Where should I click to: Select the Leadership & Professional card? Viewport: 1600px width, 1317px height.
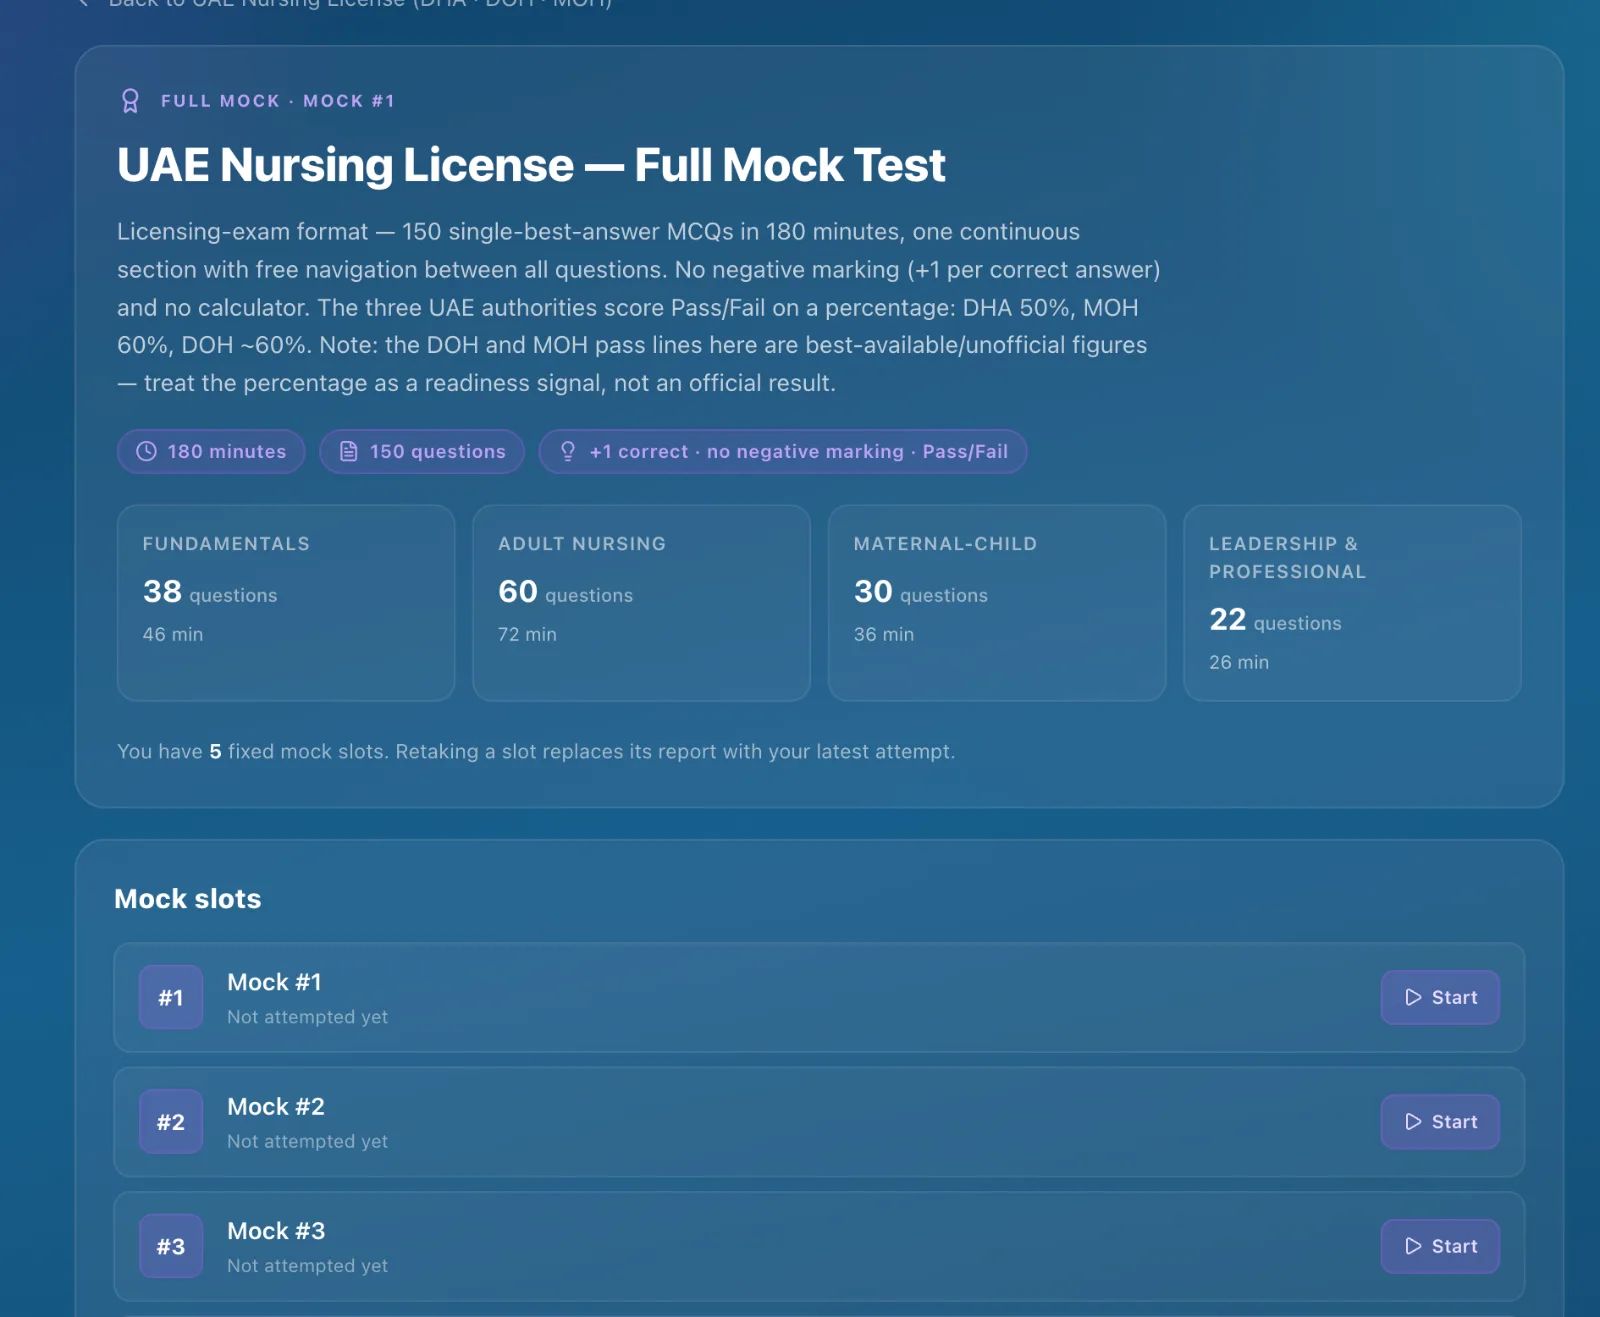click(1352, 603)
